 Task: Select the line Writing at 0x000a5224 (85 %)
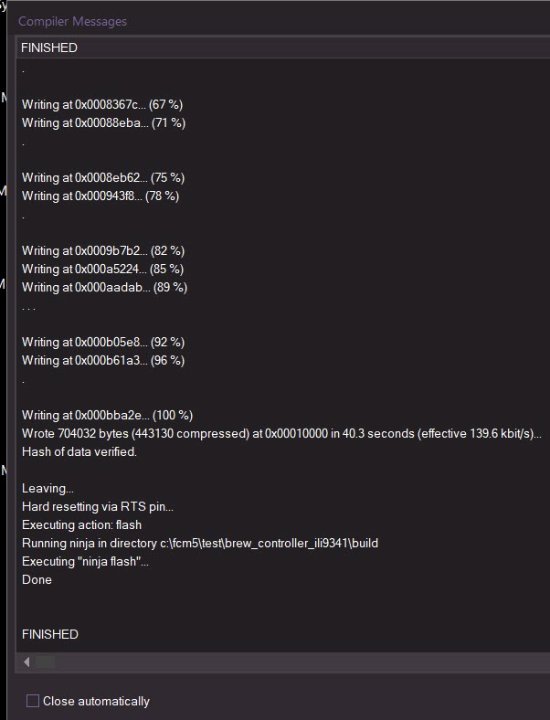click(x=103, y=269)
